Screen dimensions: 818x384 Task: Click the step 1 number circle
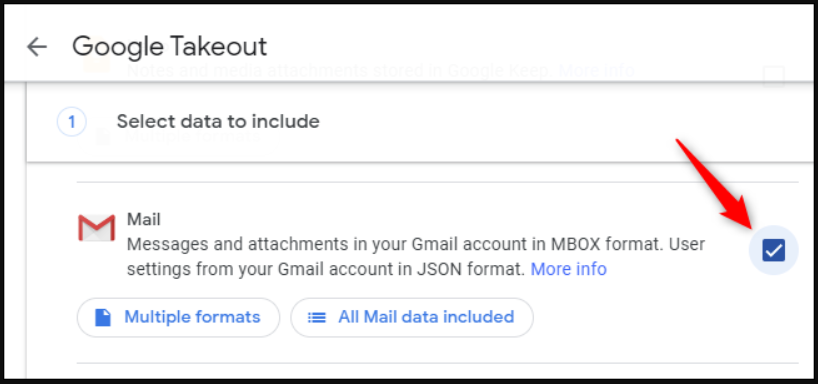pyautogui.click(x=71, y=122)
